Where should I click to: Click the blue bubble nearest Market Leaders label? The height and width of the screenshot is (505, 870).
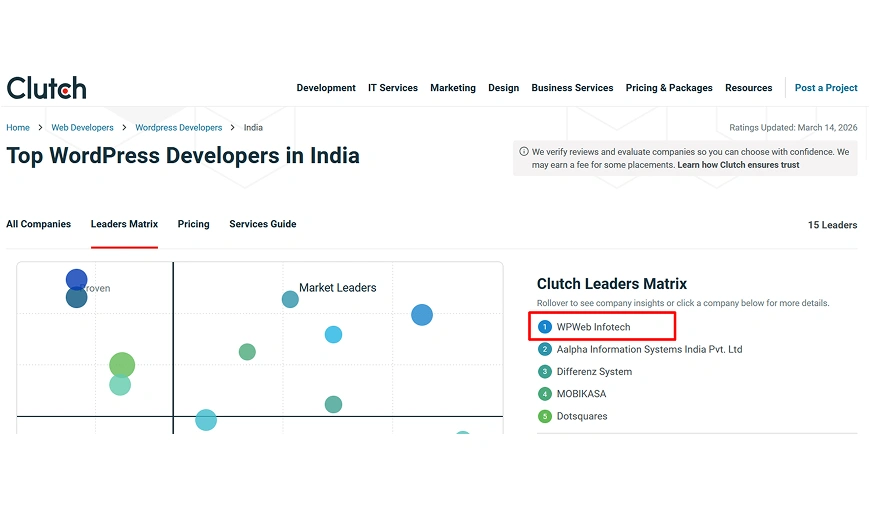coord(422,315)
